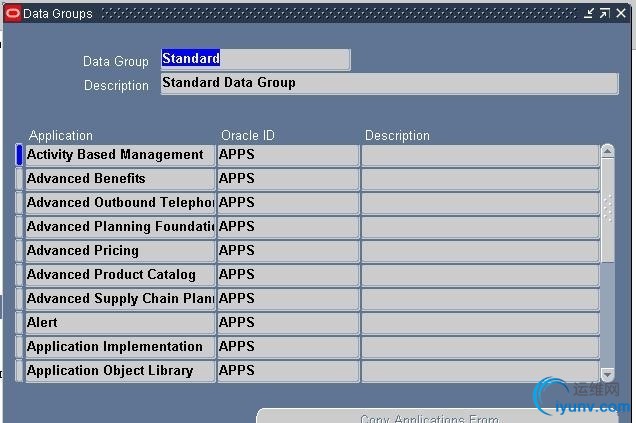Click the record indicator beside Activity Based Management
Screen dimensions: 636x423
tap(19, 155)
